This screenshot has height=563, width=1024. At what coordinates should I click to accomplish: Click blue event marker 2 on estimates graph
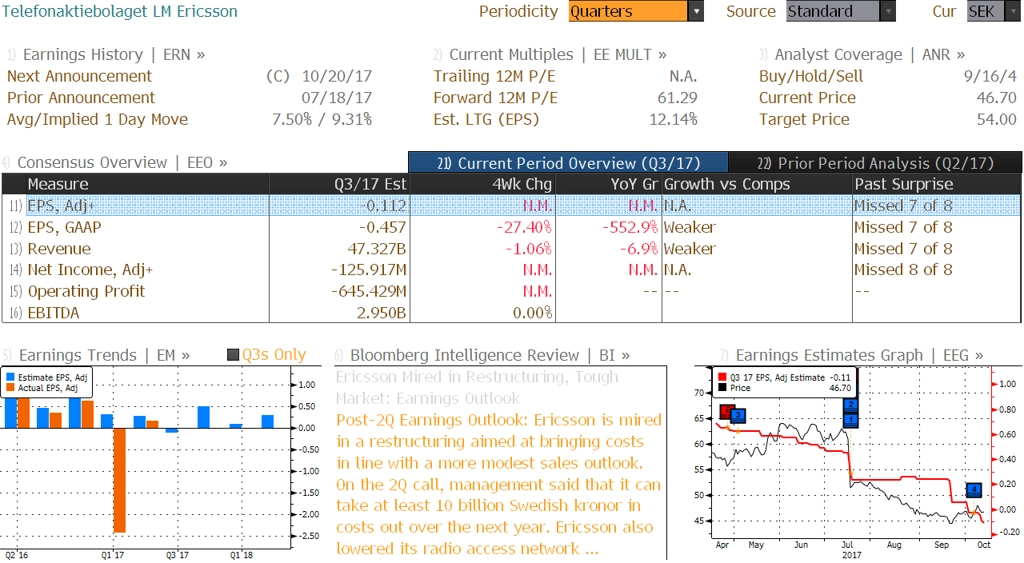(x=851, y=405)
